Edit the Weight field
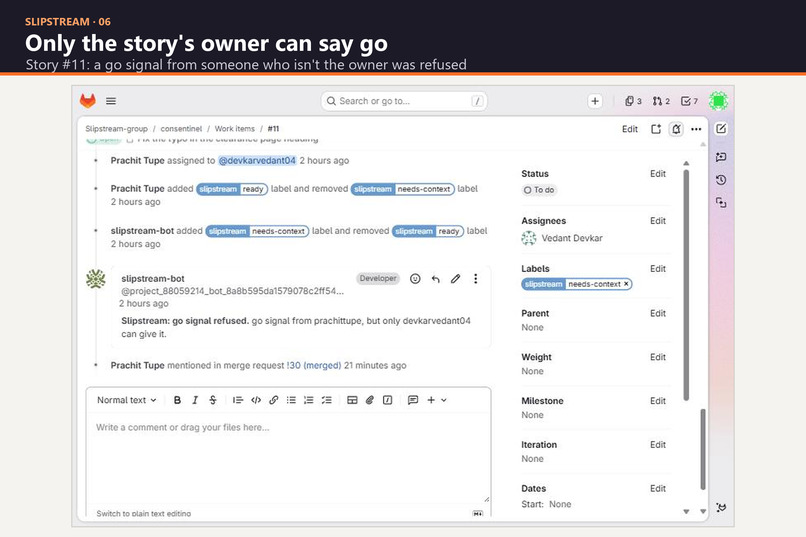 (x=657, y=357)
